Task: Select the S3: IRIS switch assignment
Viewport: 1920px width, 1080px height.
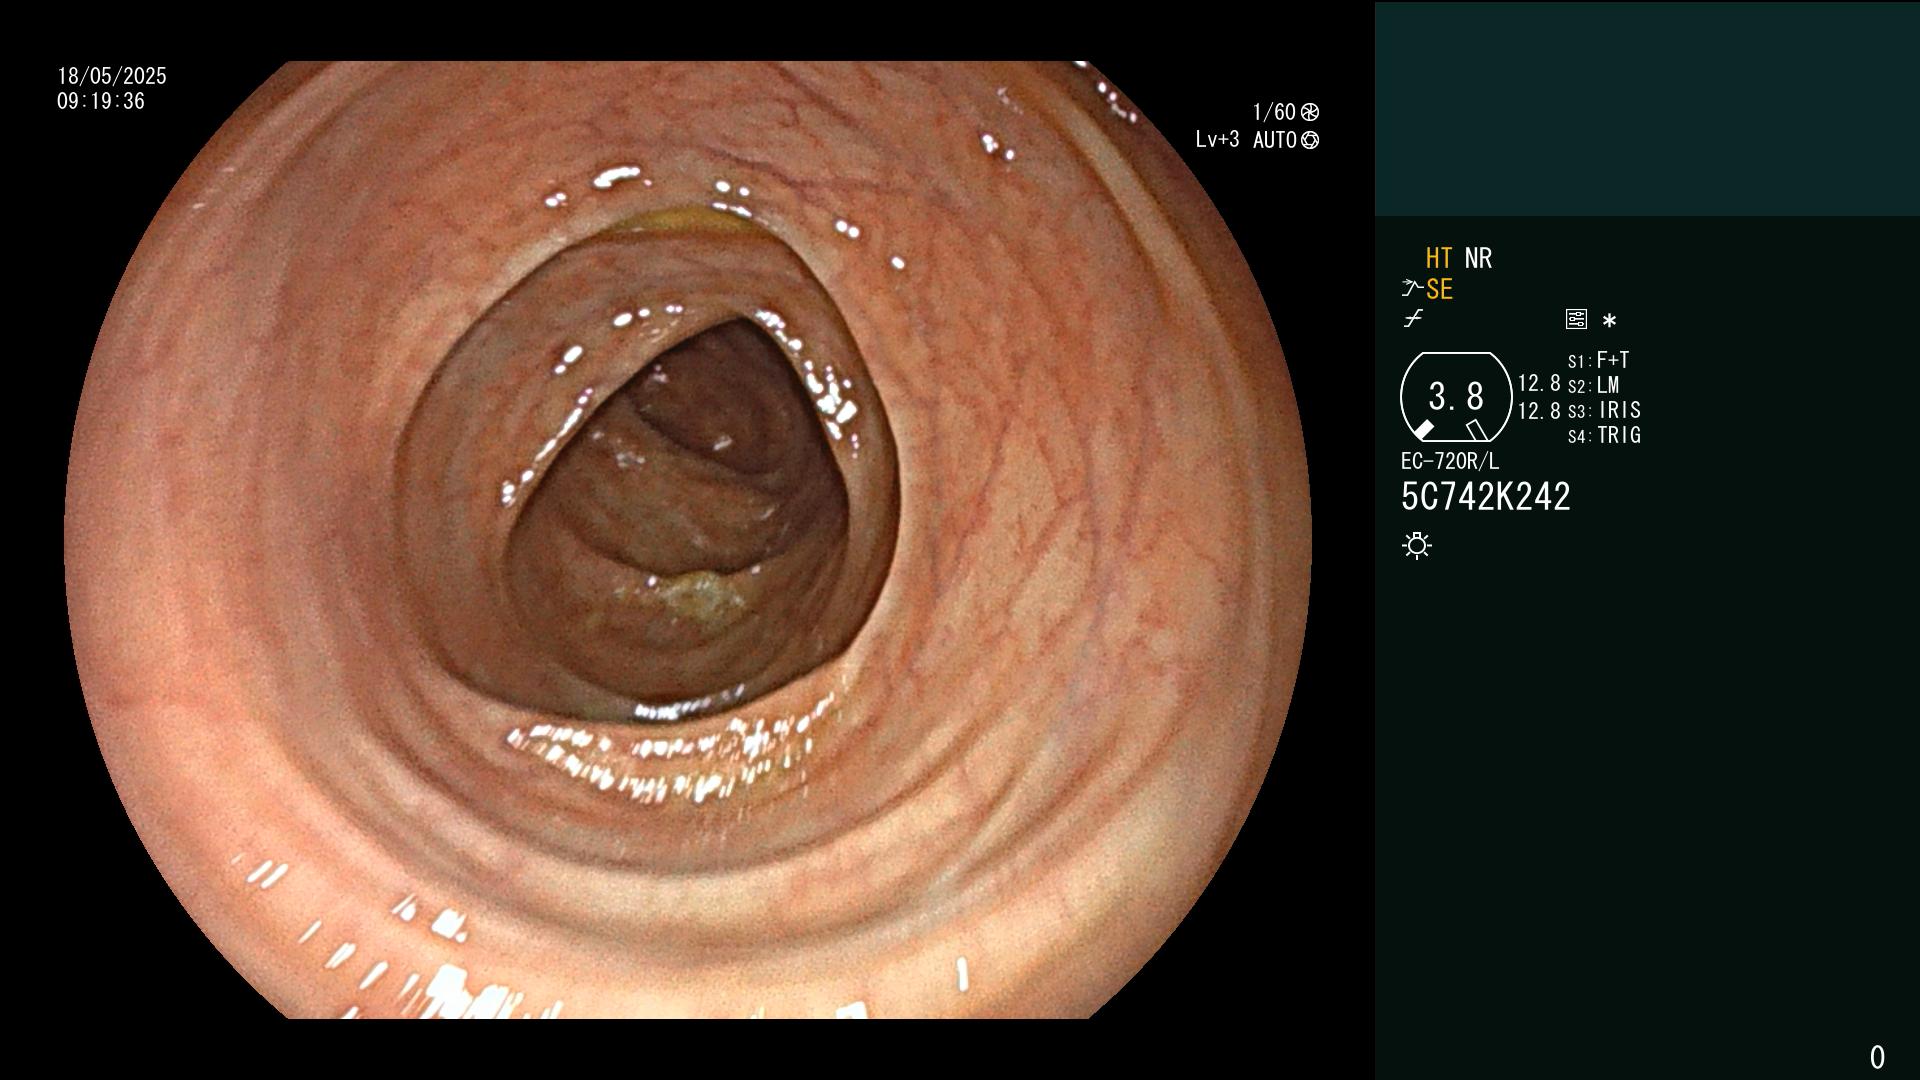Action: pyautogui.click(x=1604, y=410)
